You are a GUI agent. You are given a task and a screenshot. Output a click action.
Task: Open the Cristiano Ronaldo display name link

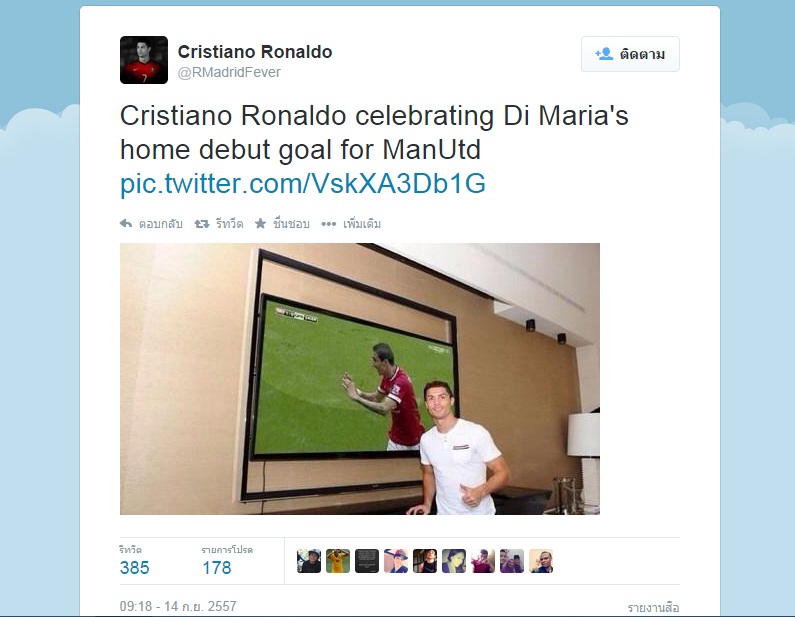255,52
